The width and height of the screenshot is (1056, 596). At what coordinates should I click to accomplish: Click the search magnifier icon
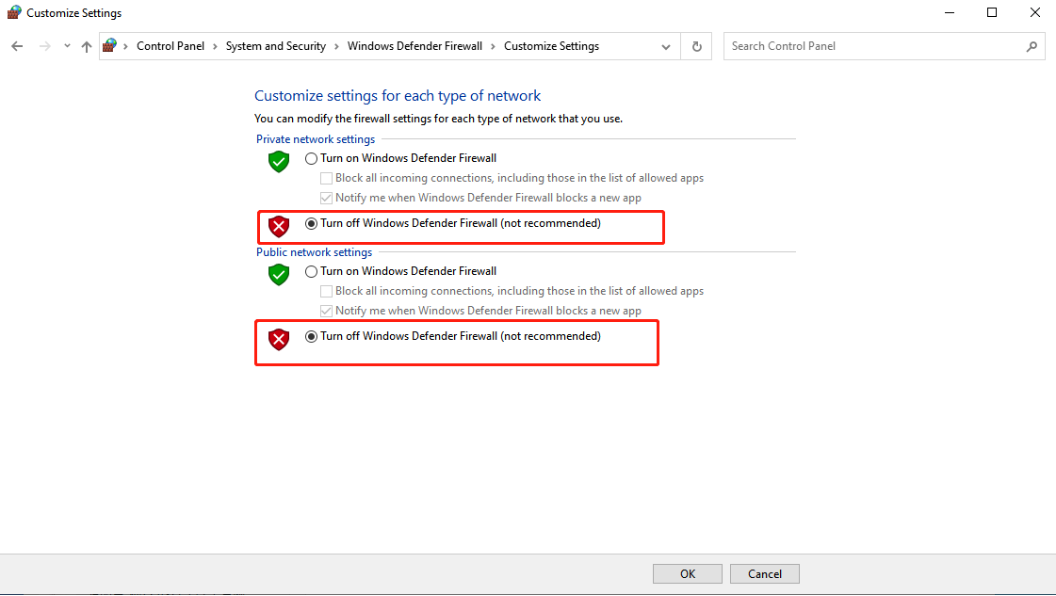[x=1032, y=46]
